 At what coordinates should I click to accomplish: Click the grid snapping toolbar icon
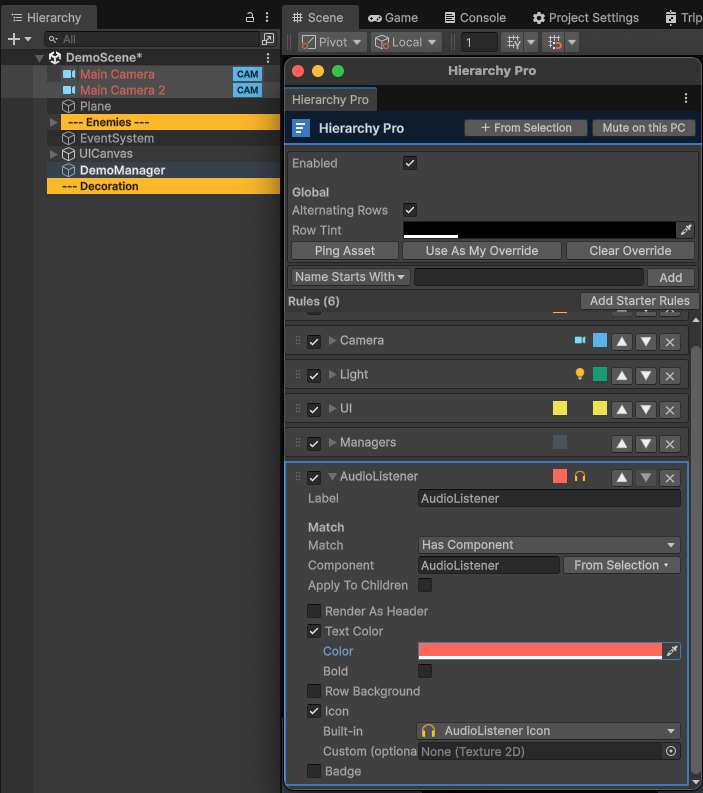pyautogui.click(x=513, y=42)
